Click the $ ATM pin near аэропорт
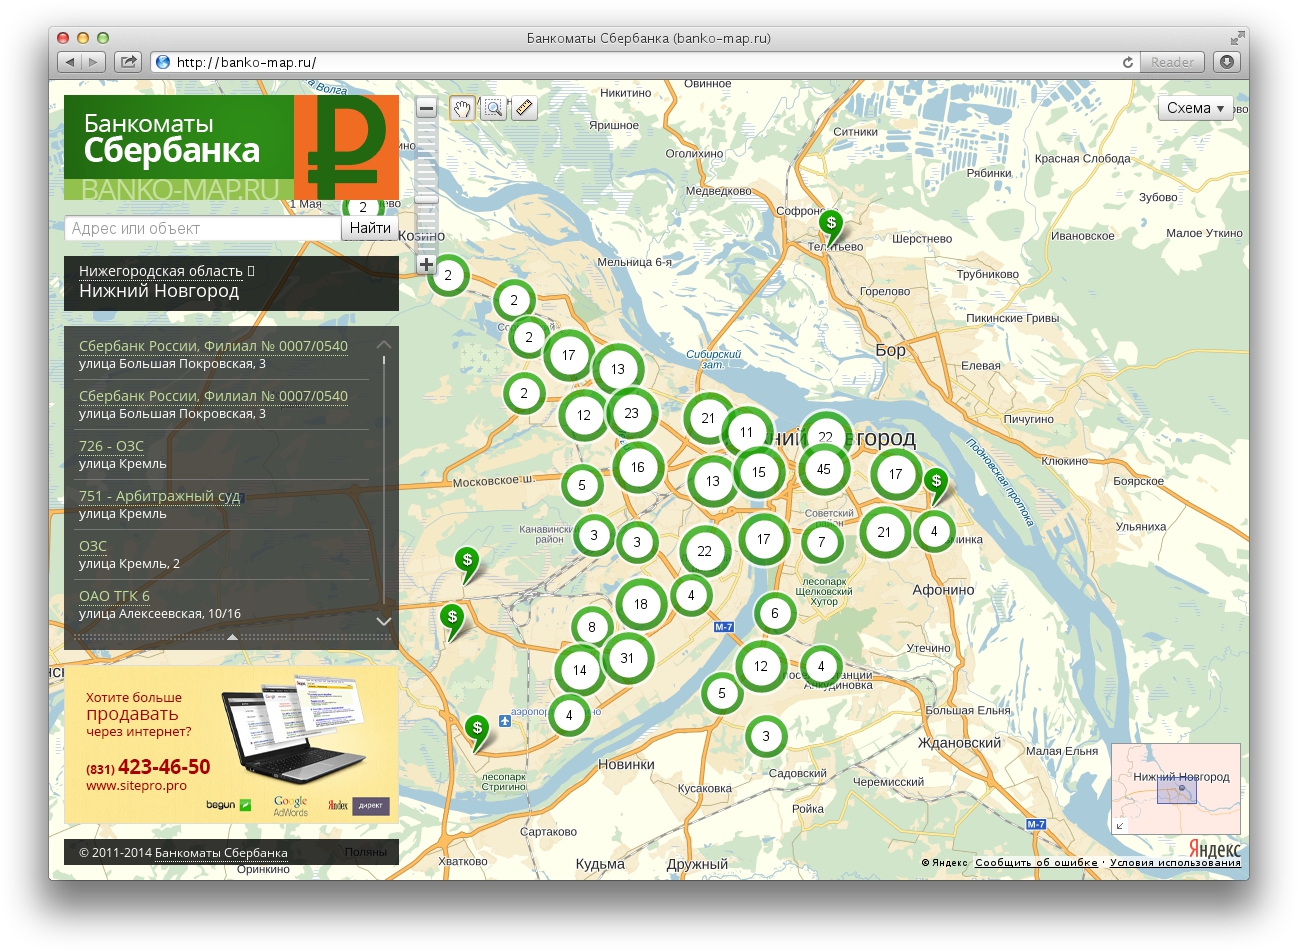Viewport: 1298px width, 951px height. pyautogui.click(x=478, y=731)
